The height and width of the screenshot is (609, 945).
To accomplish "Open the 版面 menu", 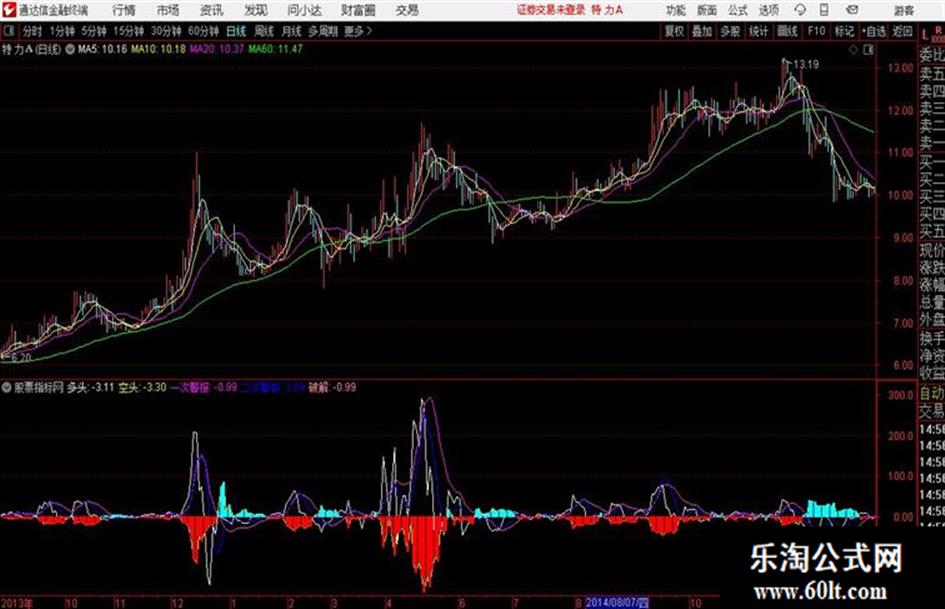I will point(706,10).
